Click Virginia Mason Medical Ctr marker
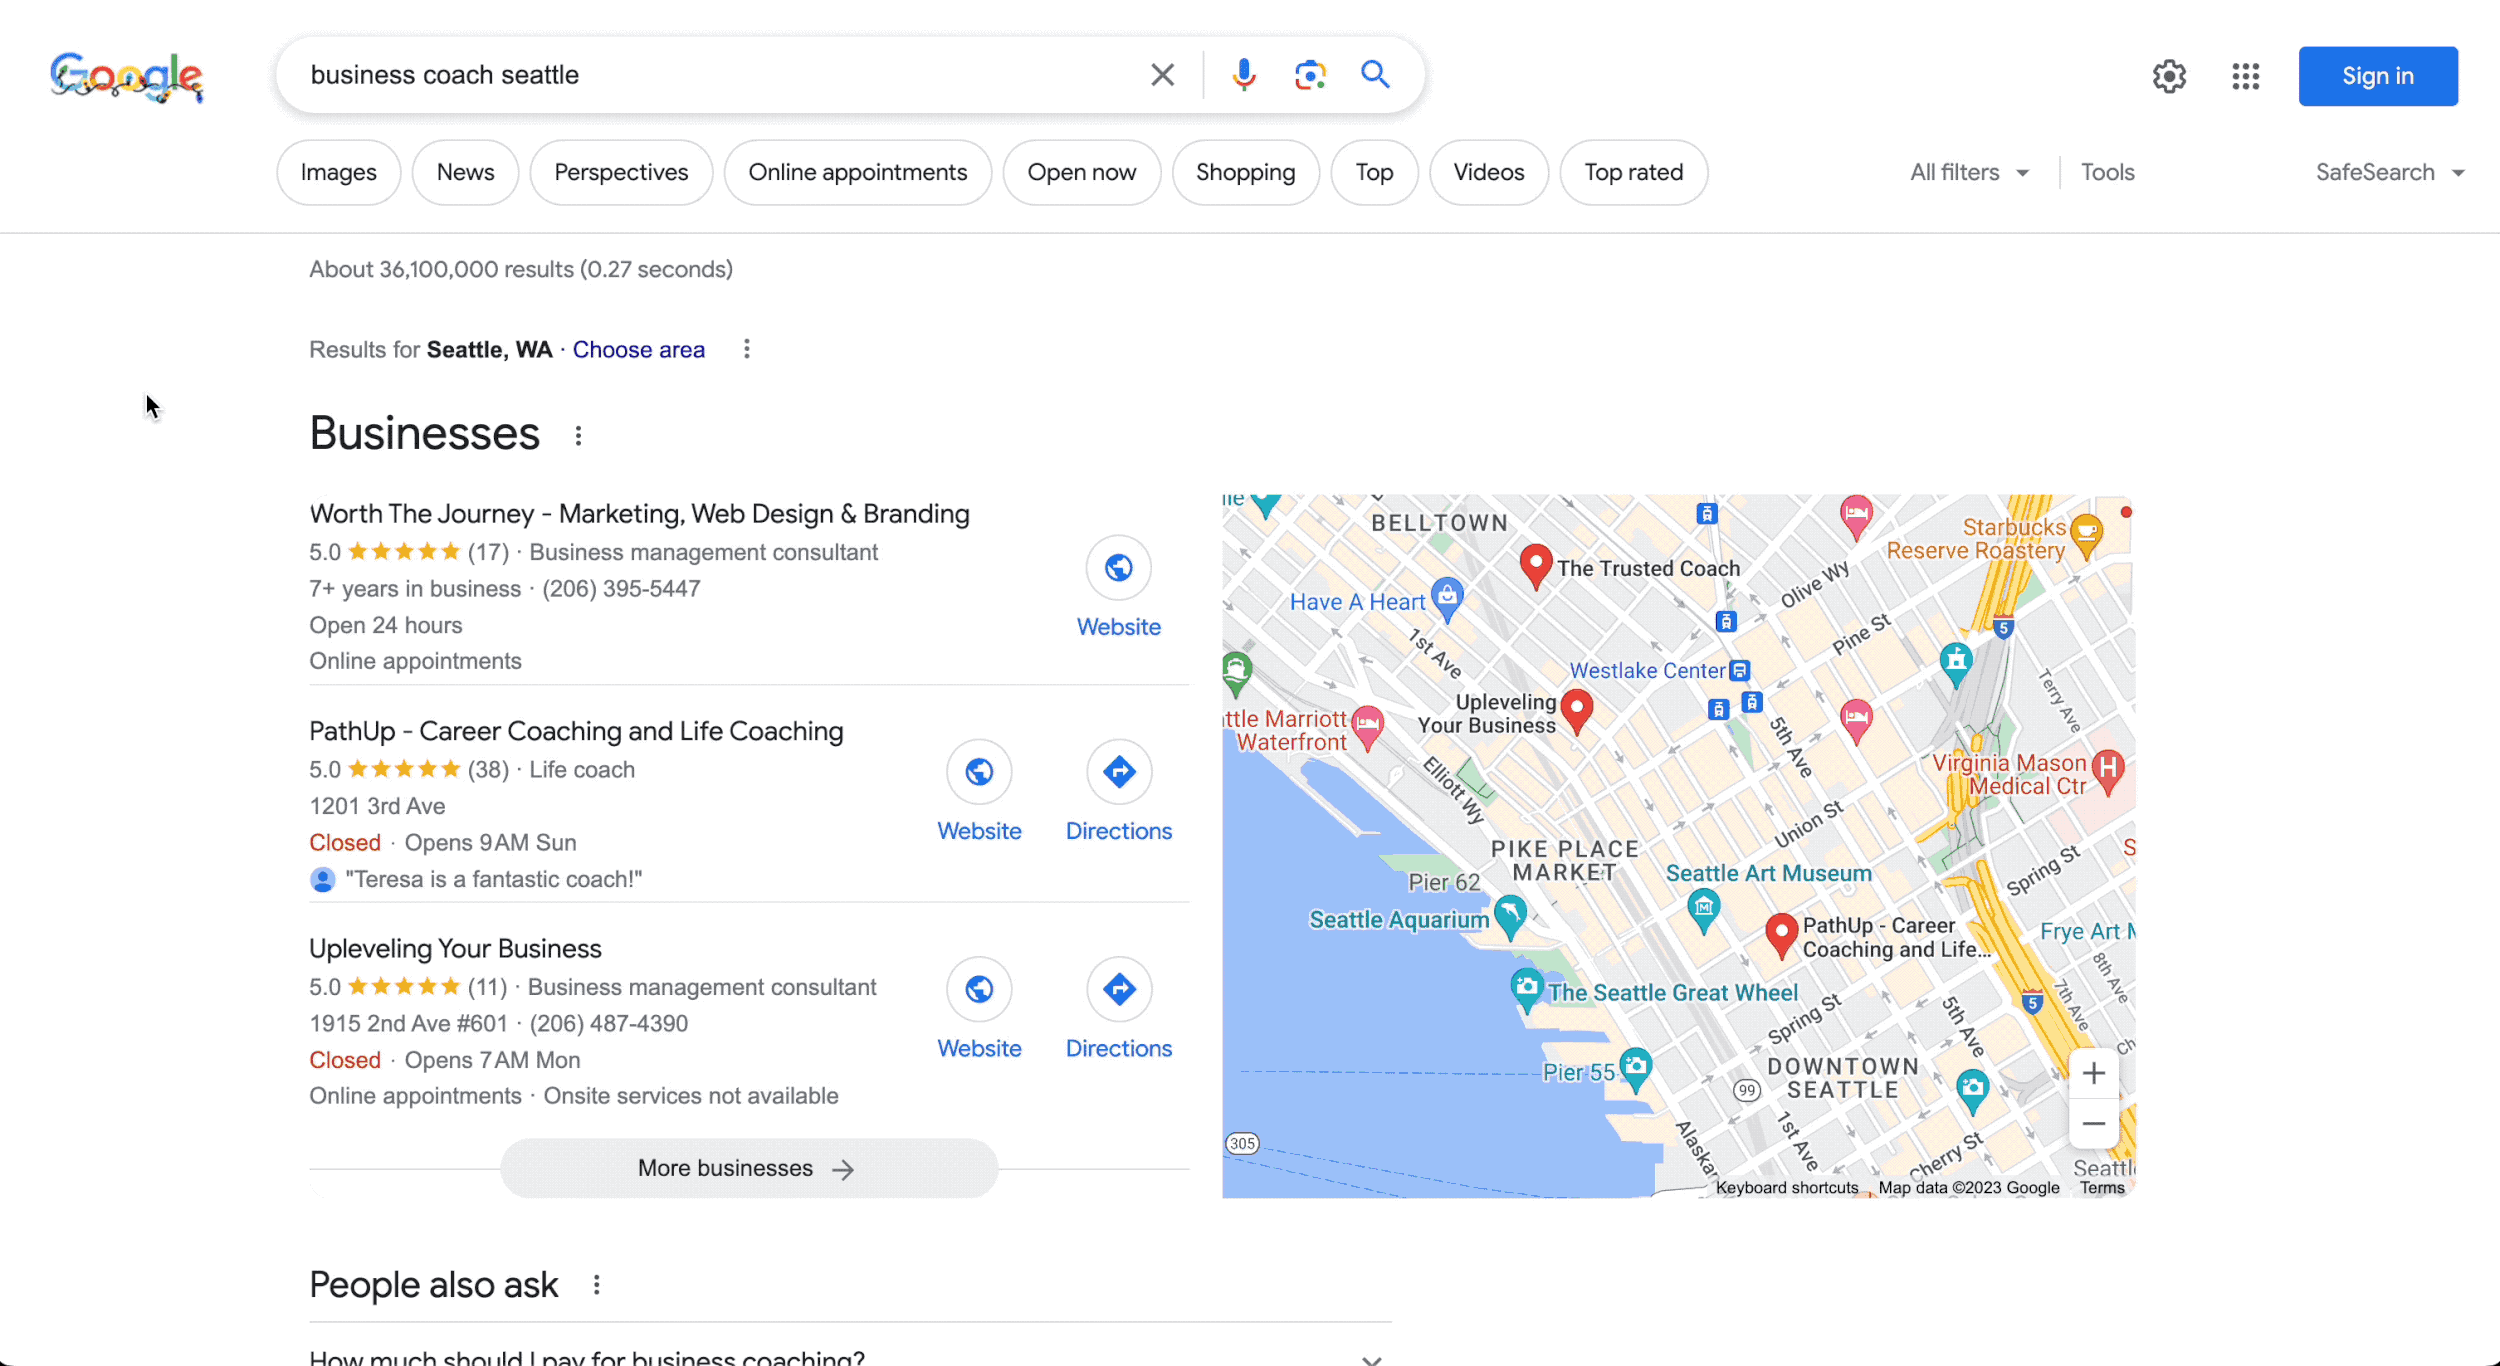This screenshot has height=1366, width=2500. click(x=2108, y=771)
